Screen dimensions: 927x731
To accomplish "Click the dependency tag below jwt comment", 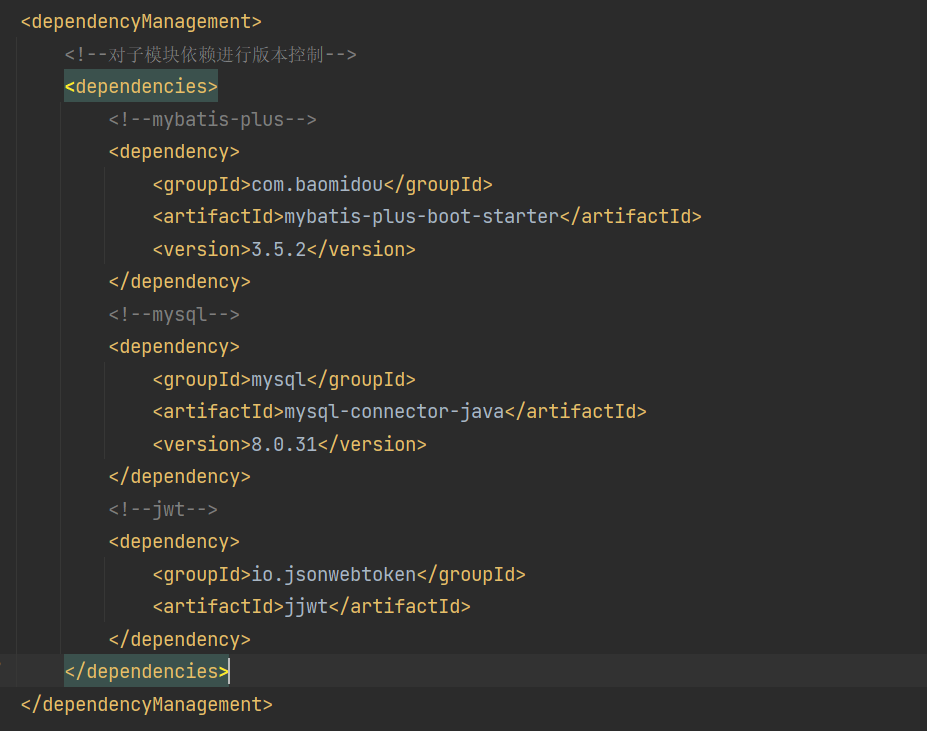I will pos(174,541).
